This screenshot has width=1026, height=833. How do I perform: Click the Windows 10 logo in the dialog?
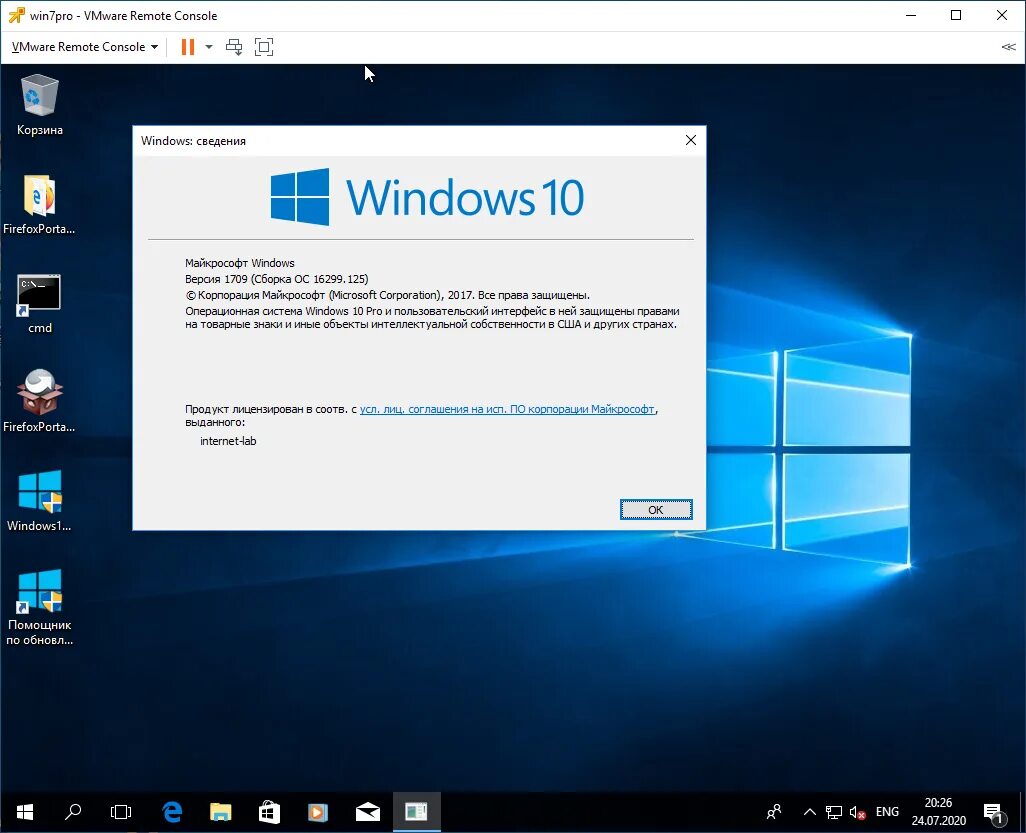(x=427, y=197)
